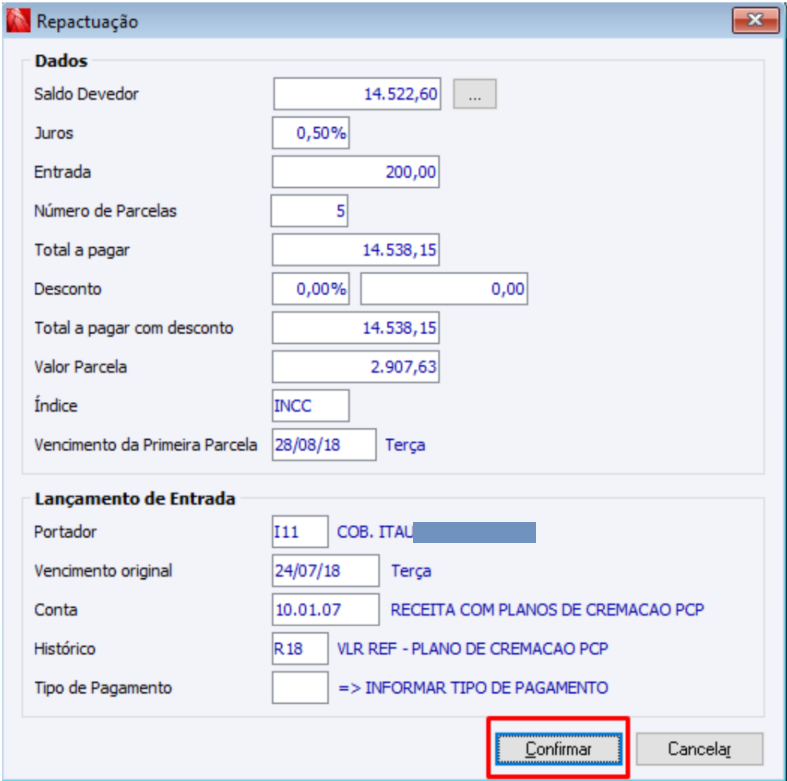Click the Dados group heading
Viewport: 787px width, 781px height.
tap(61, 61)
